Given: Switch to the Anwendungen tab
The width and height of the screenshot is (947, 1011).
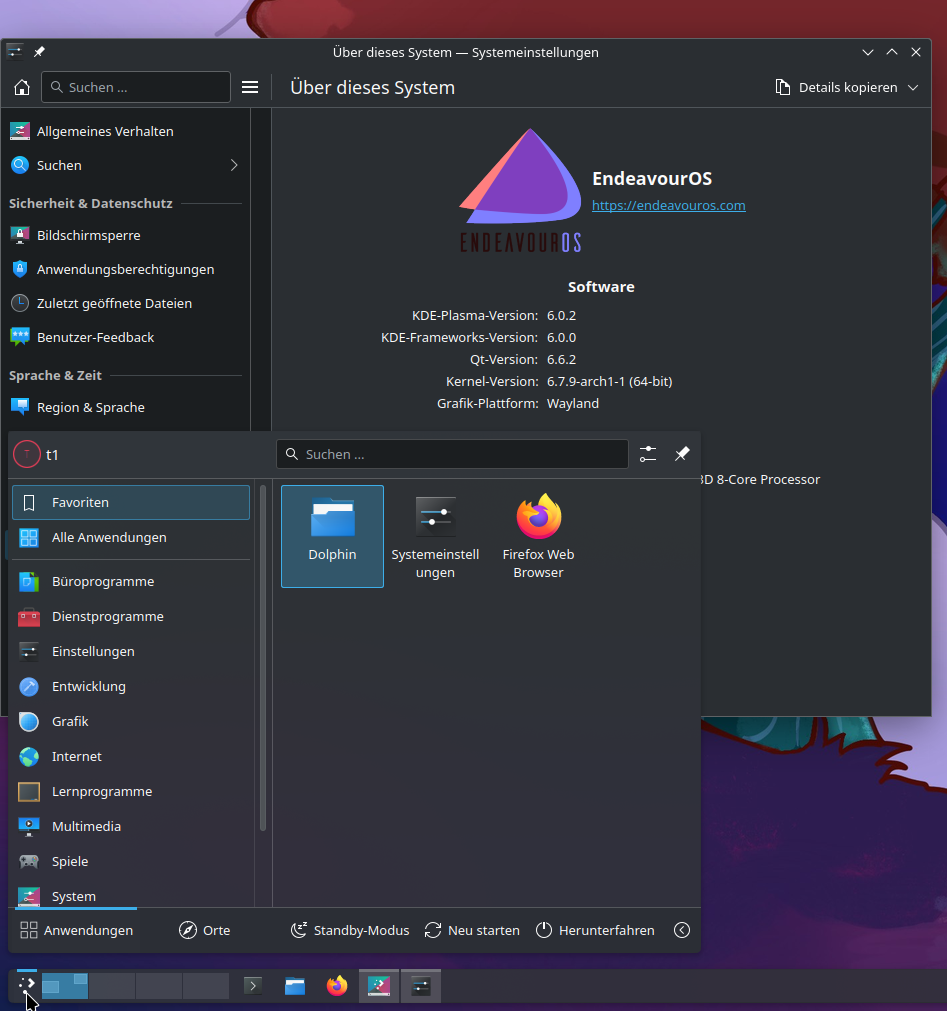Looking at the screenshot, I should 75,930.
